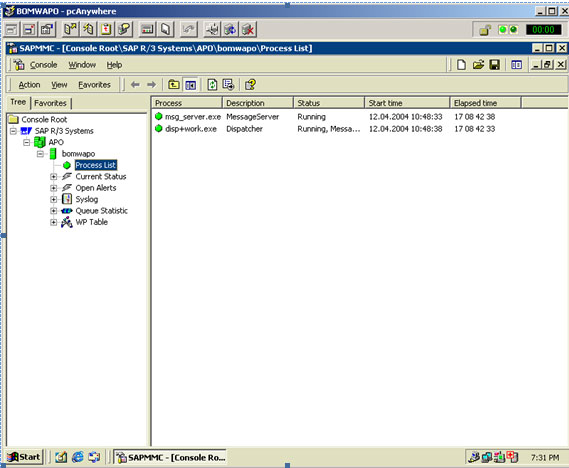Toggle the Show/Hide Console Tree icon

point(191,85)
